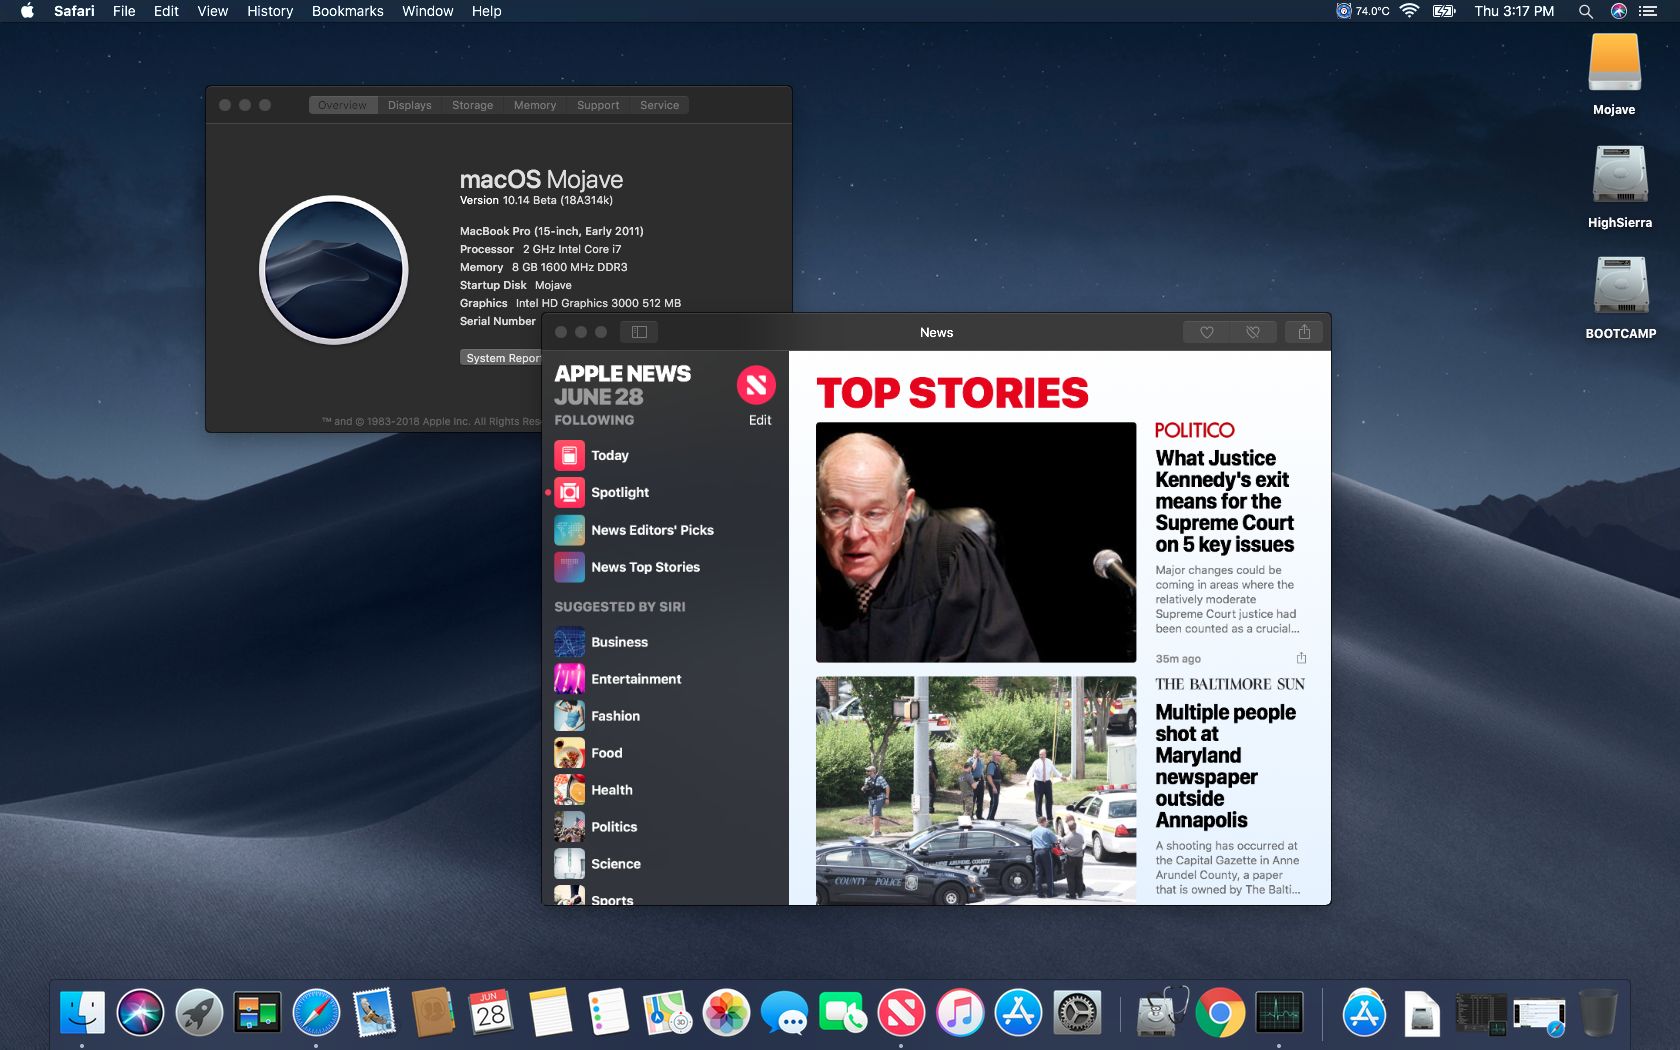
Task: Open Maps in the Dock
Action: (667, 1013)
